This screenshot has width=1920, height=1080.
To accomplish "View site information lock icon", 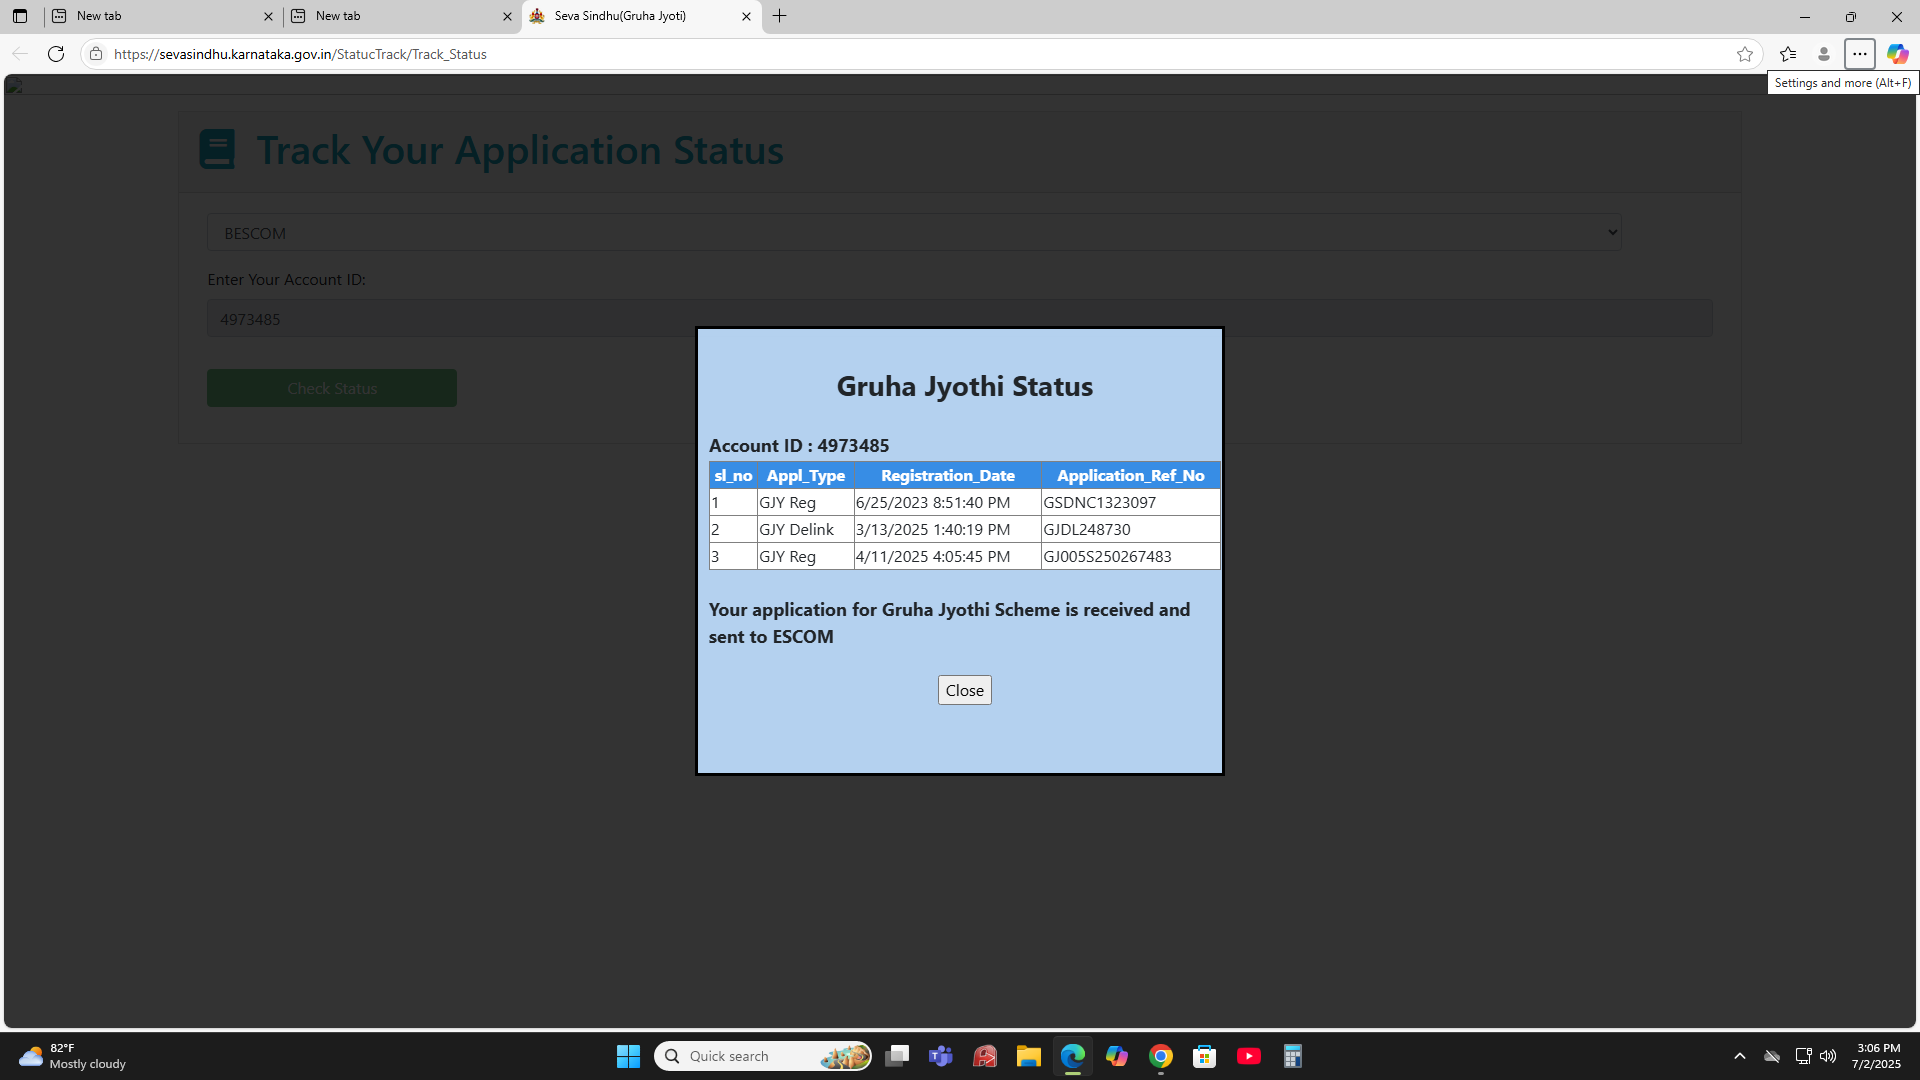I will (96, 54).
